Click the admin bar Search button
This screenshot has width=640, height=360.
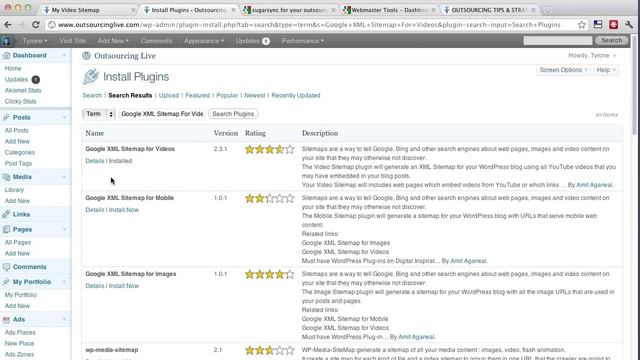click(611, 40)
